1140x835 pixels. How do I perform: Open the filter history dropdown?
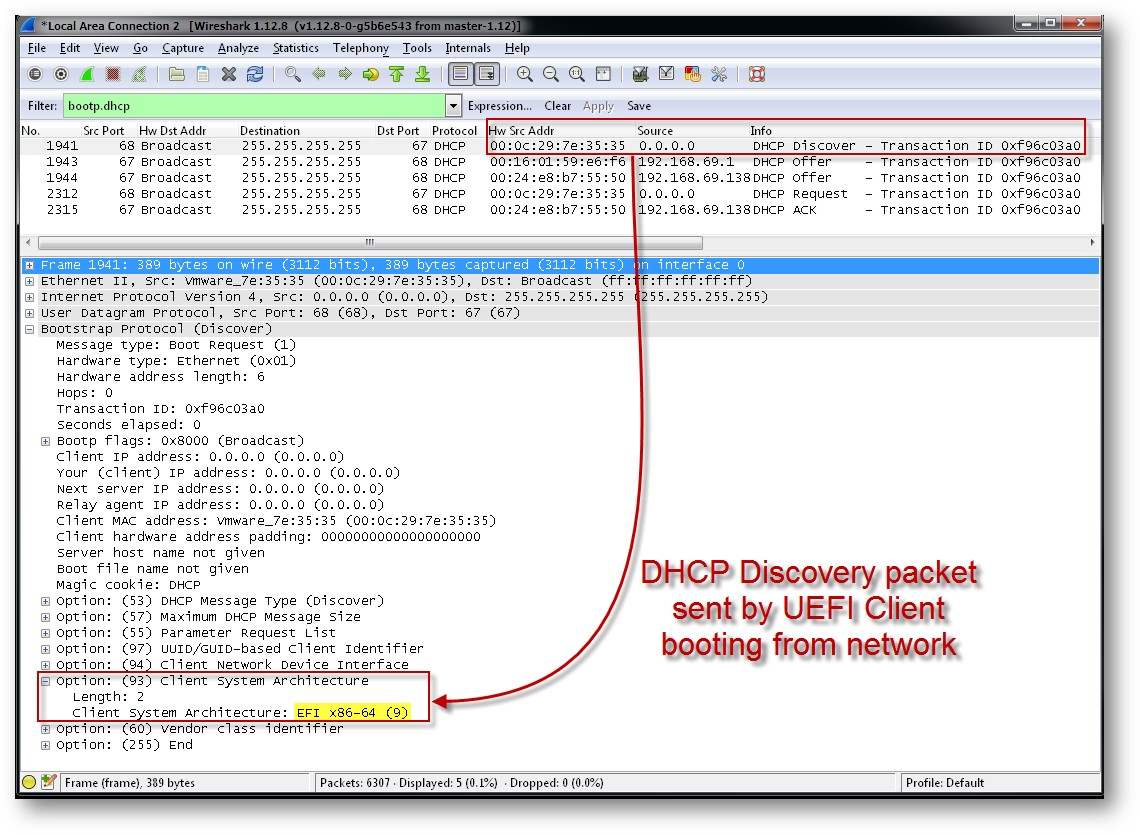453,105
